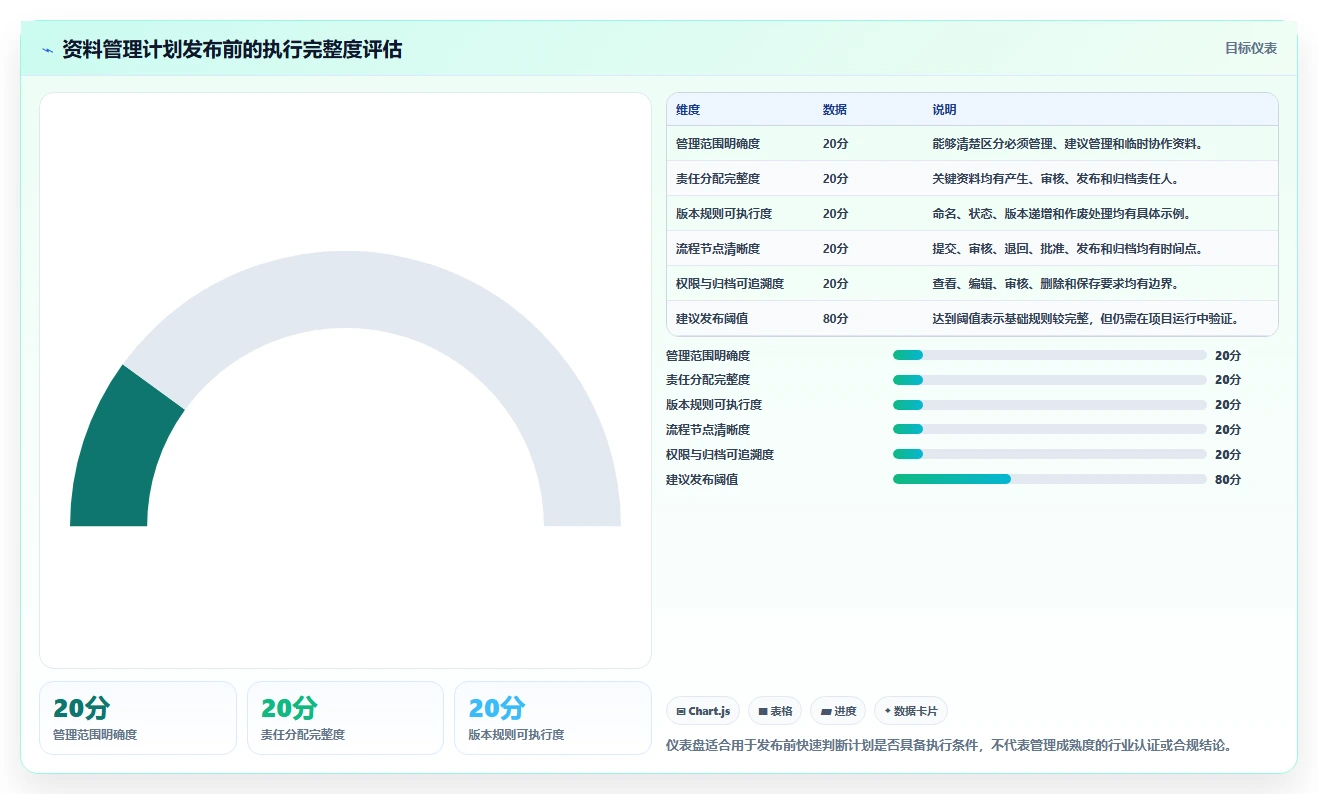This screenshot has height=794, width=1318.
Task: Open the 管理范围明确度 score card
Action: pos(138,718)
